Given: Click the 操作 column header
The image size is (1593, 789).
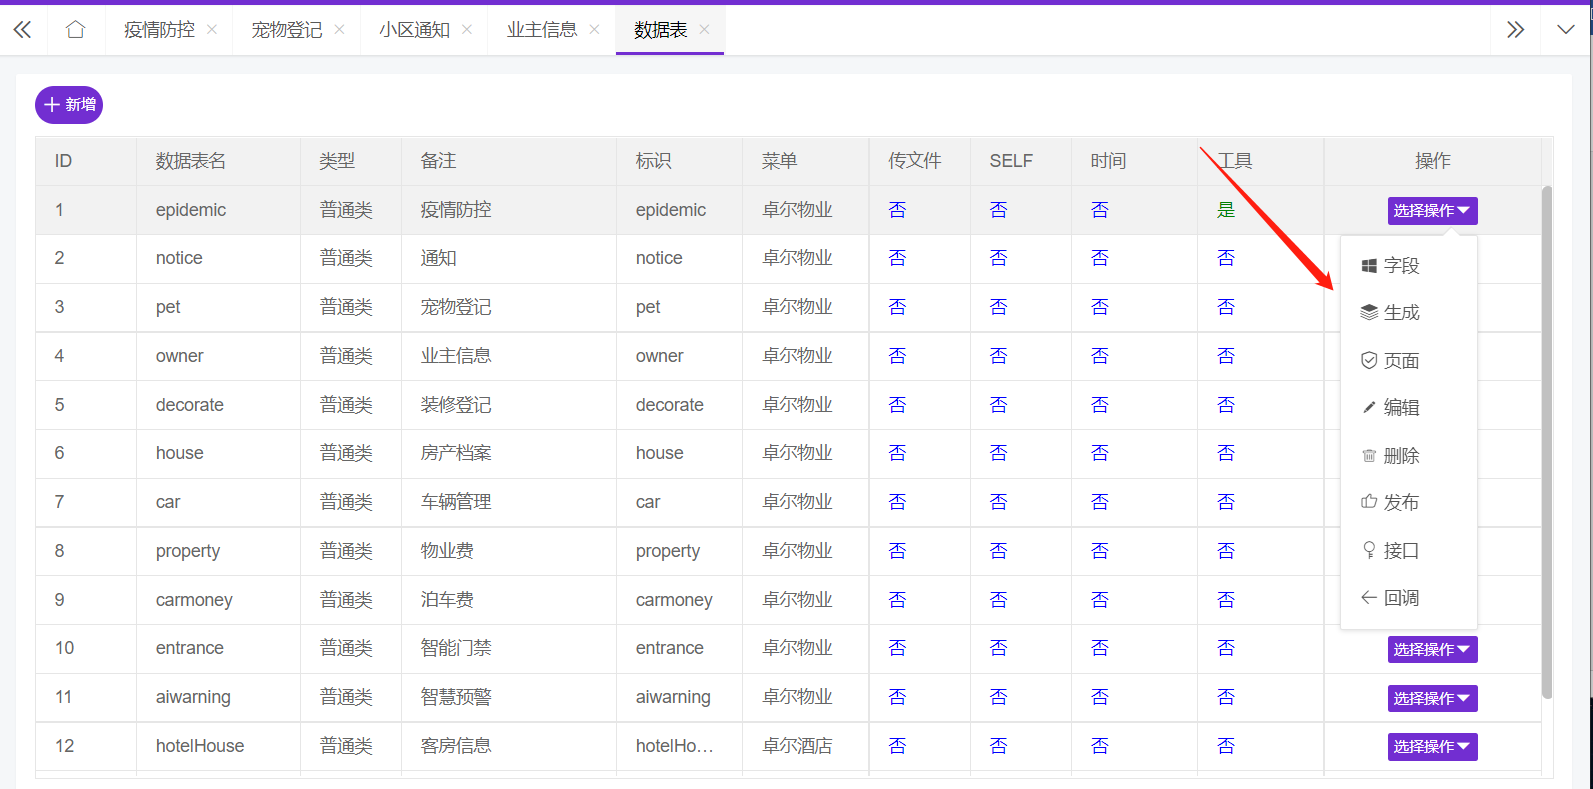Looking at the screenshot, I should click(1433, 161).
